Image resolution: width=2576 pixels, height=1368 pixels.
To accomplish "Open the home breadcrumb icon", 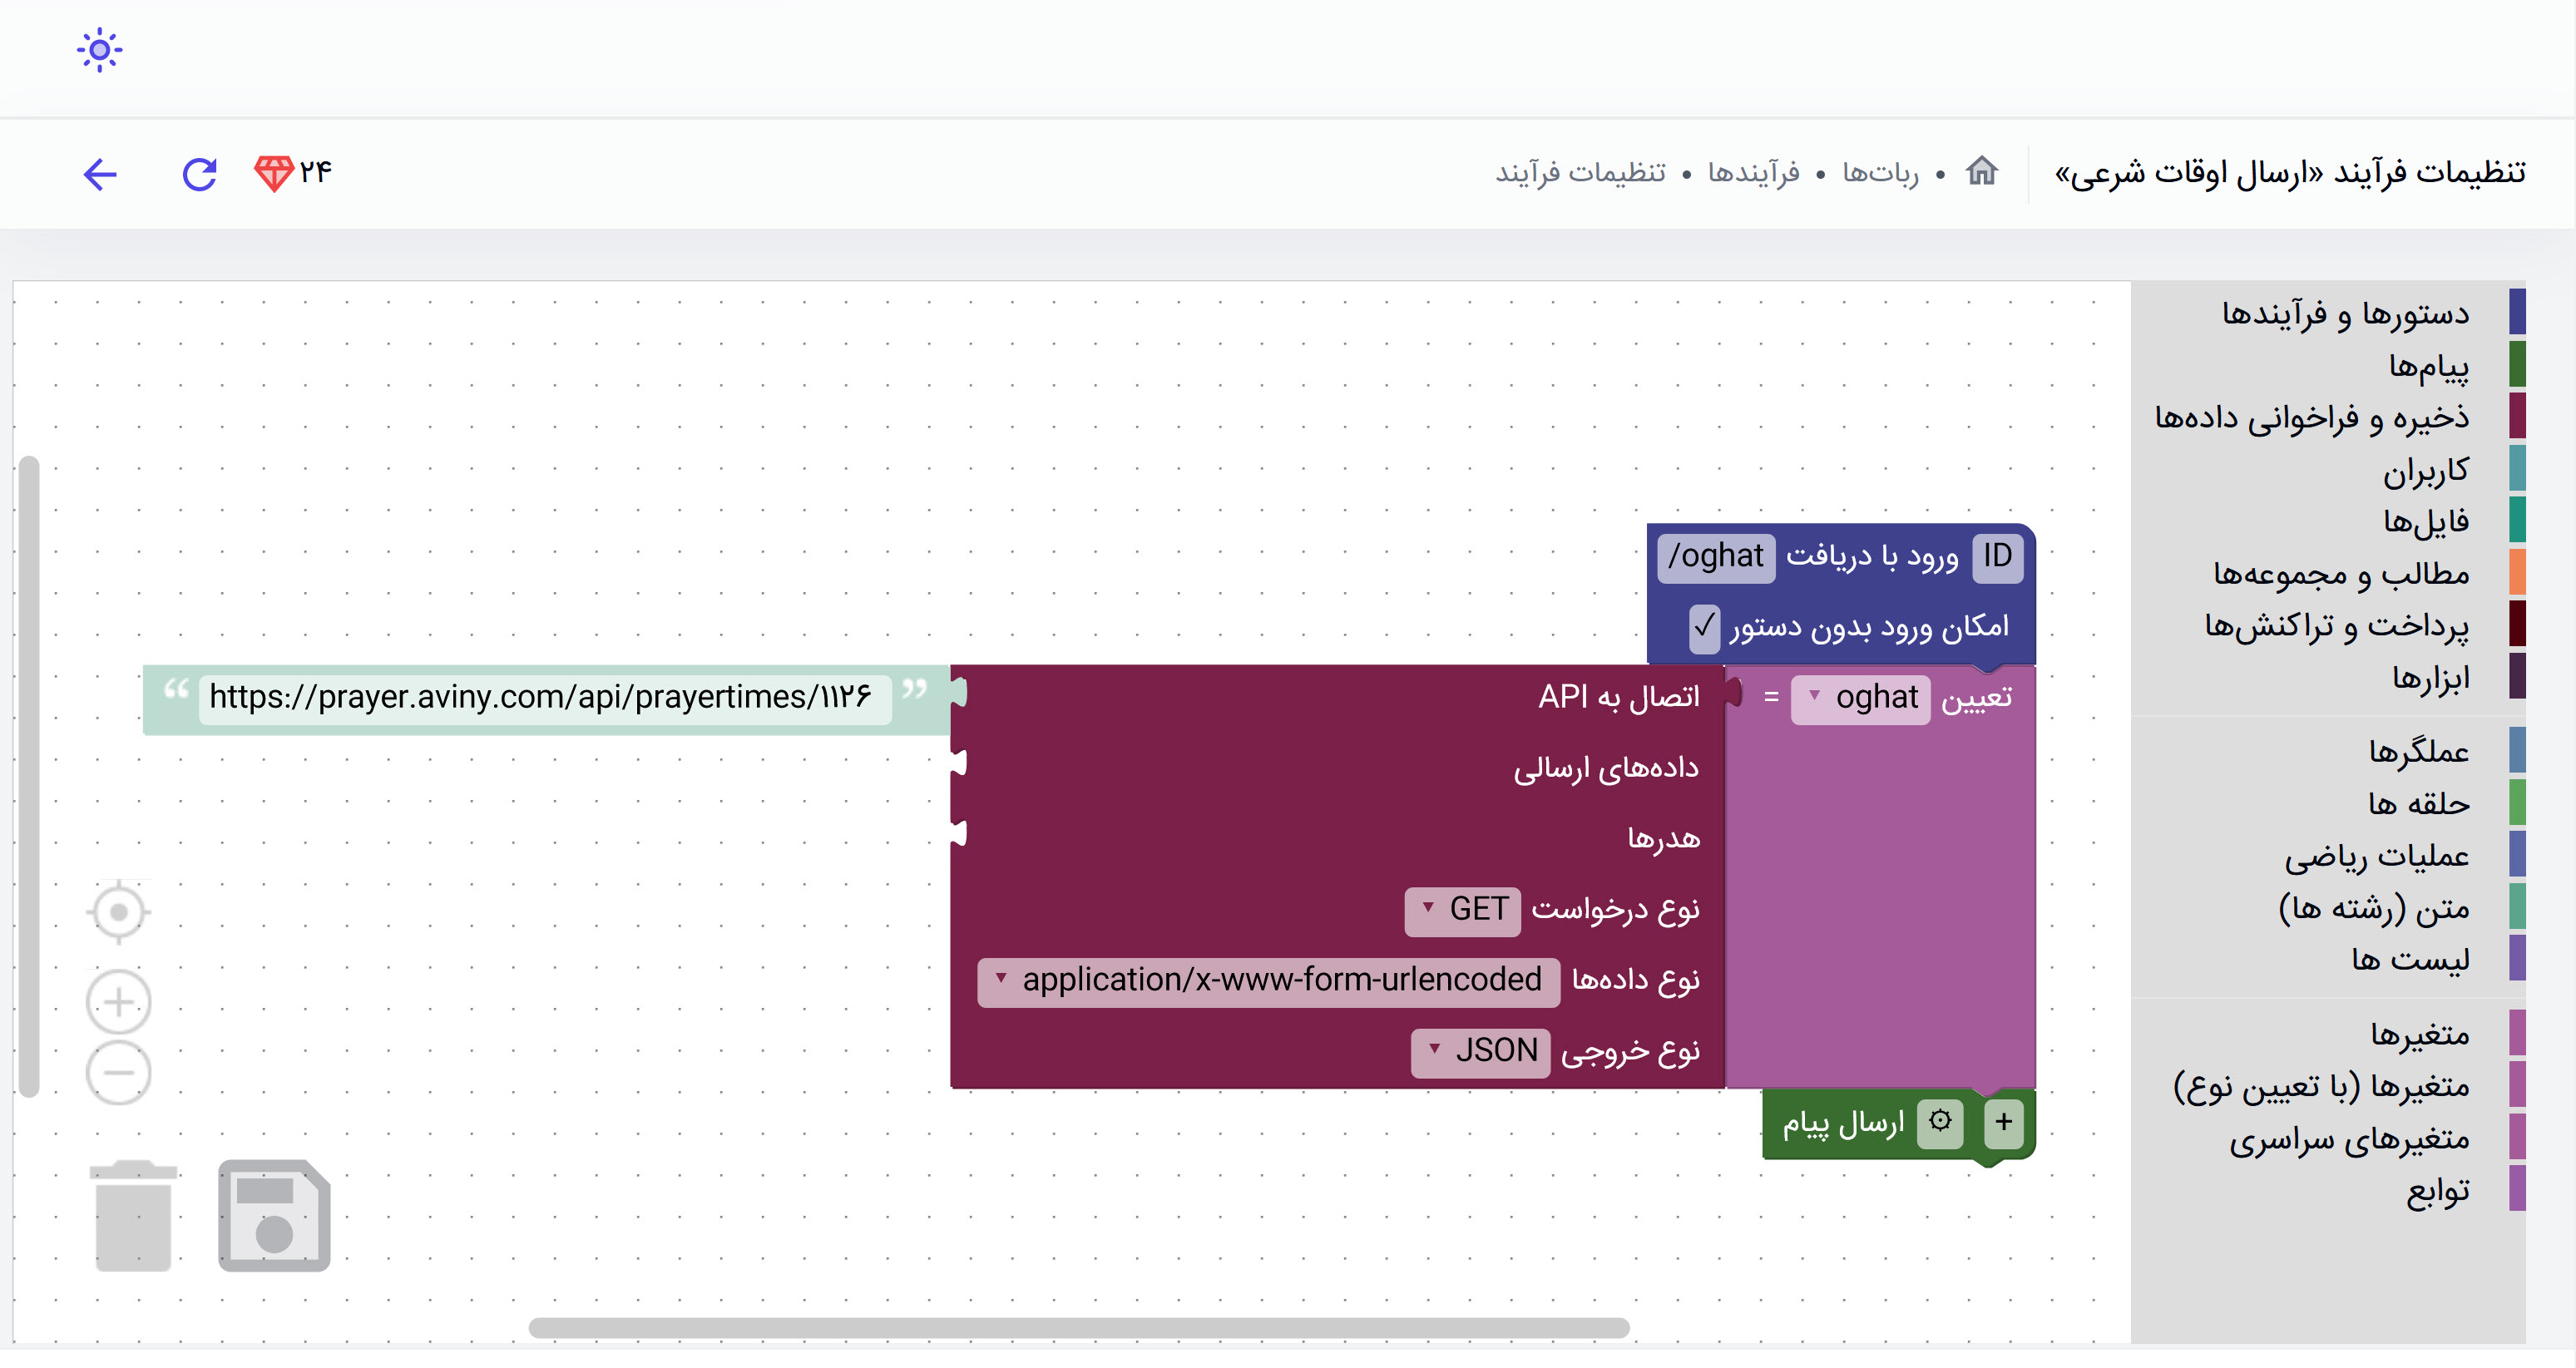I will [1981, 172].
